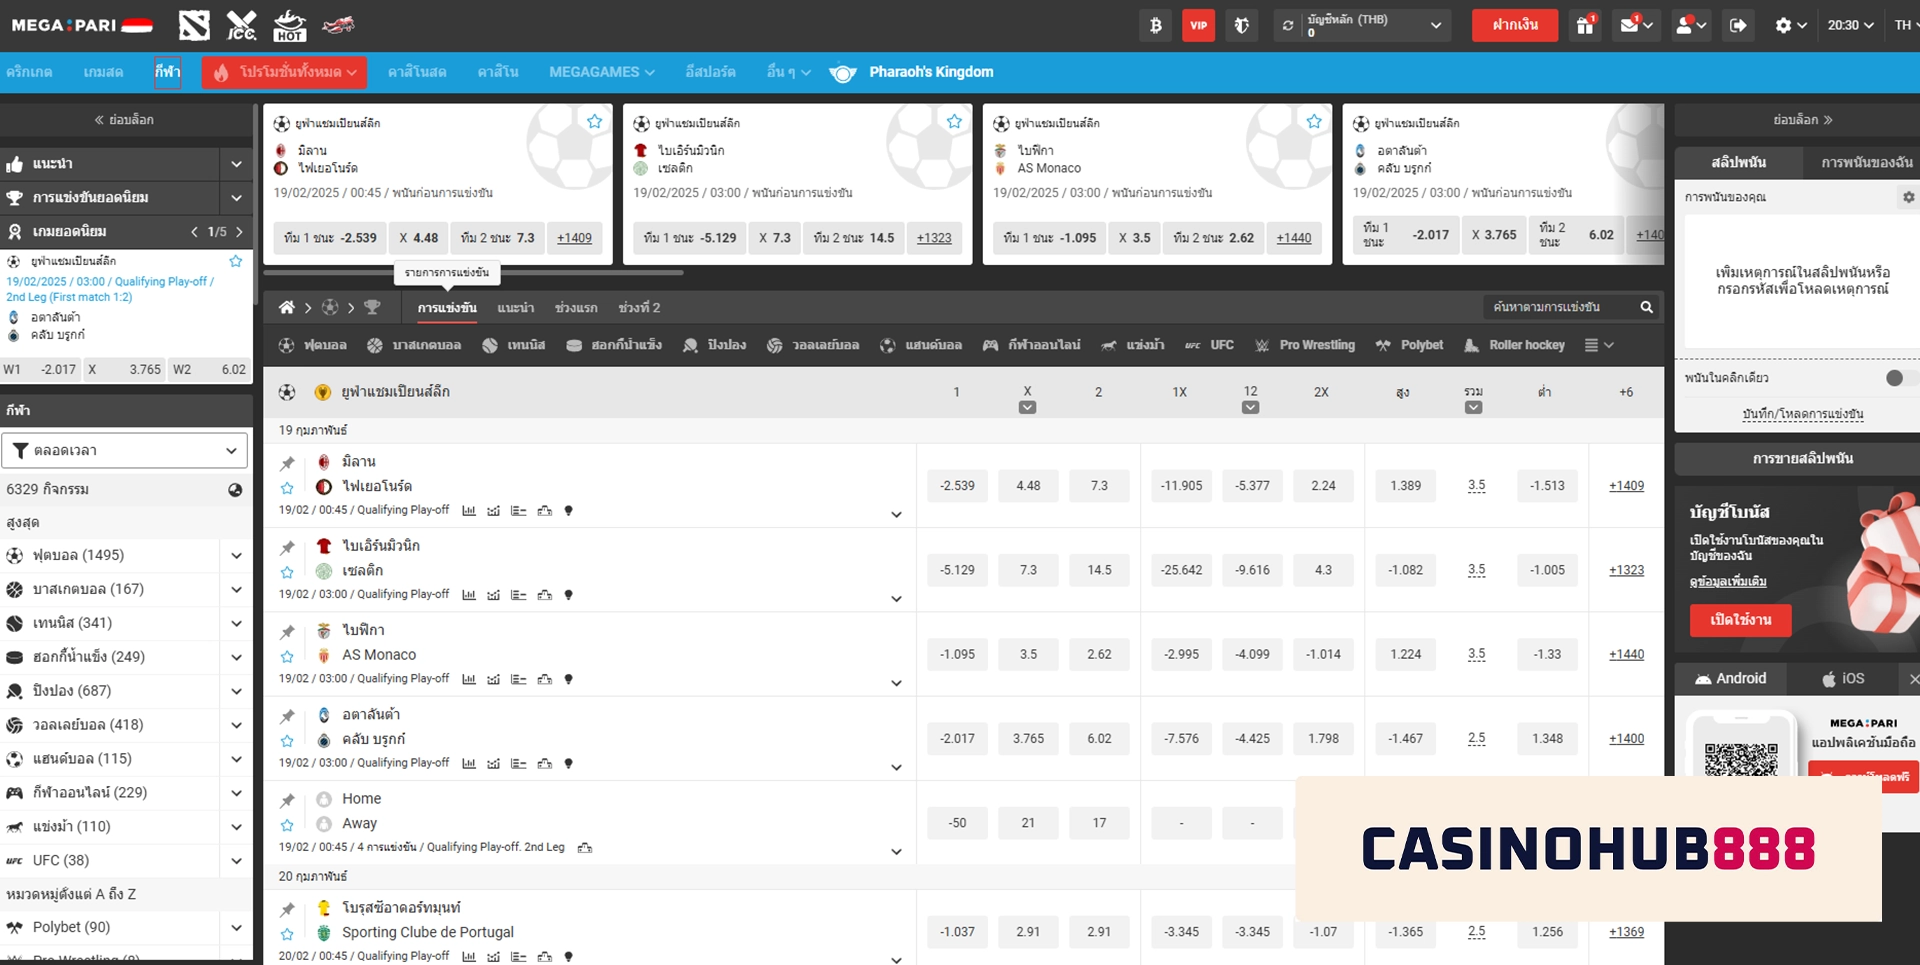Favorite the top Milan match card

point(594,122)
